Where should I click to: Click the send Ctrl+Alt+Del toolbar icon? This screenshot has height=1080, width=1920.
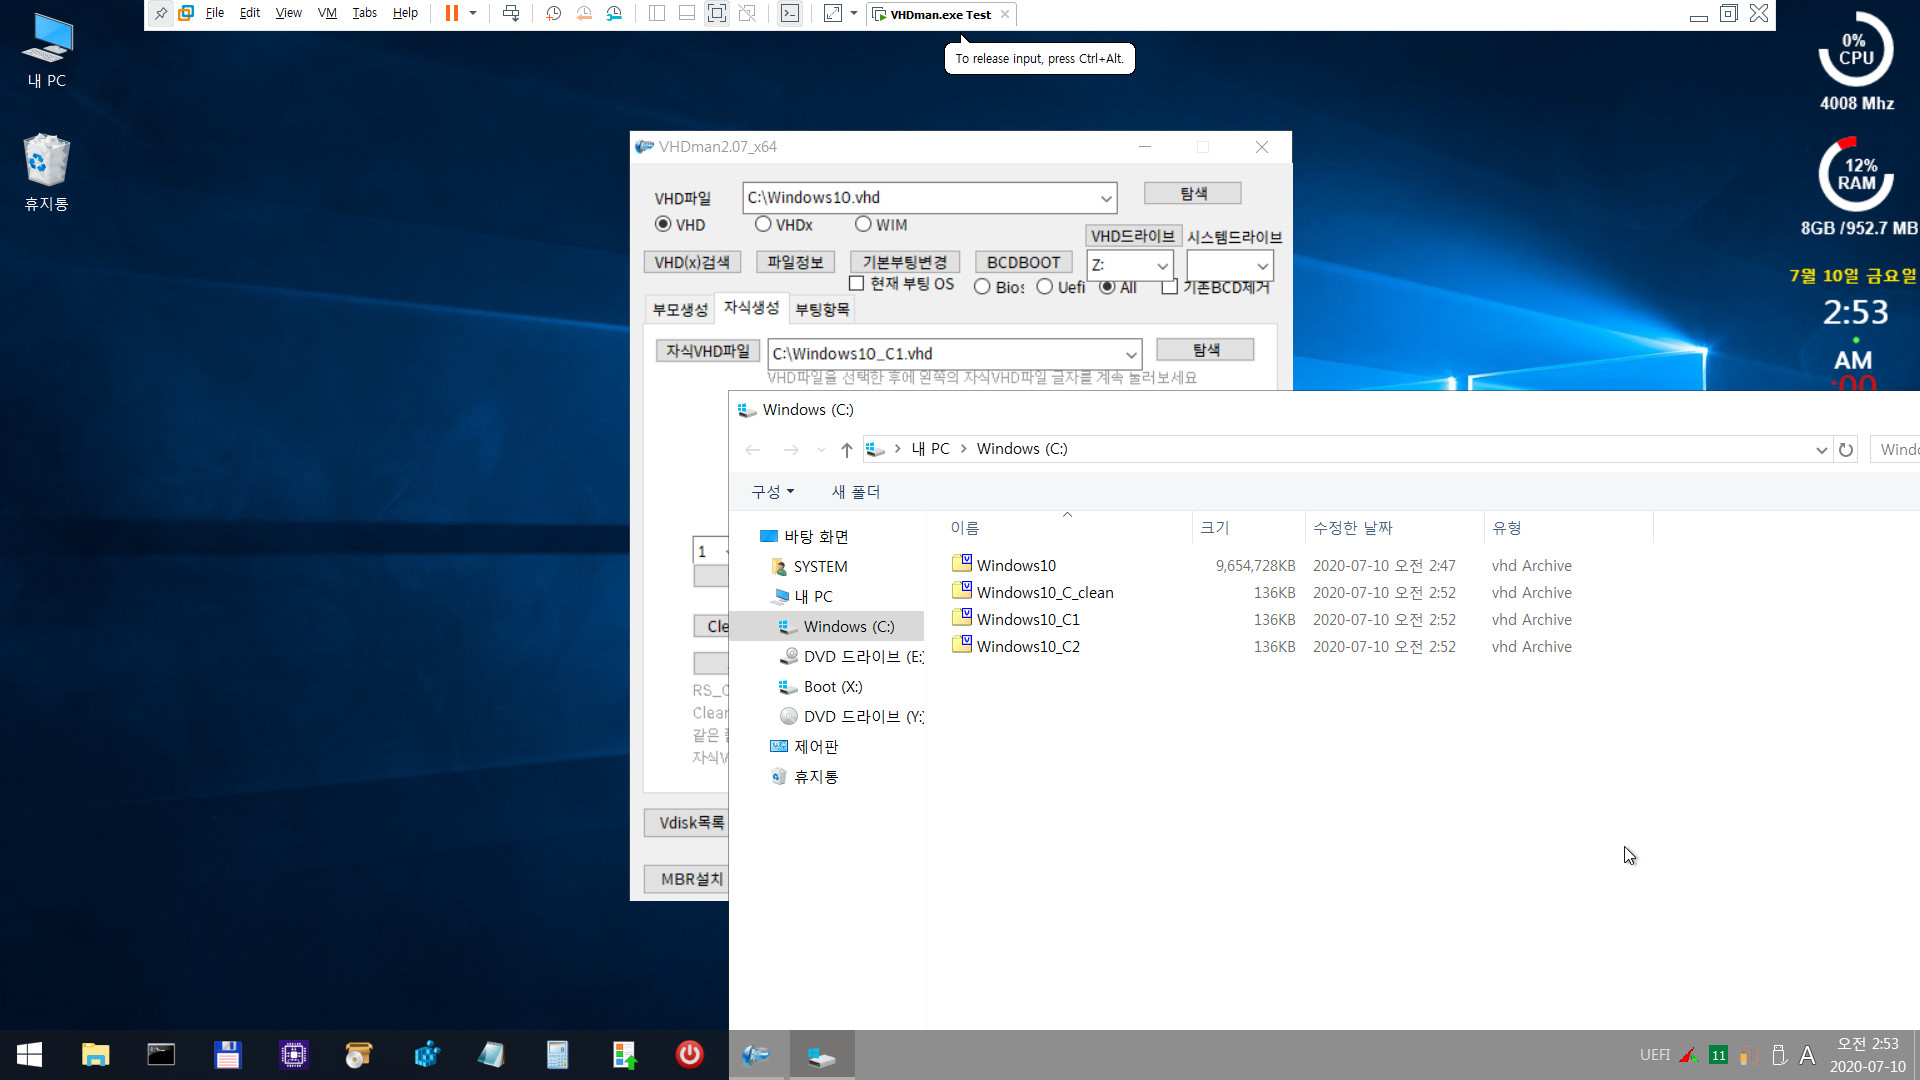[511, 14]
